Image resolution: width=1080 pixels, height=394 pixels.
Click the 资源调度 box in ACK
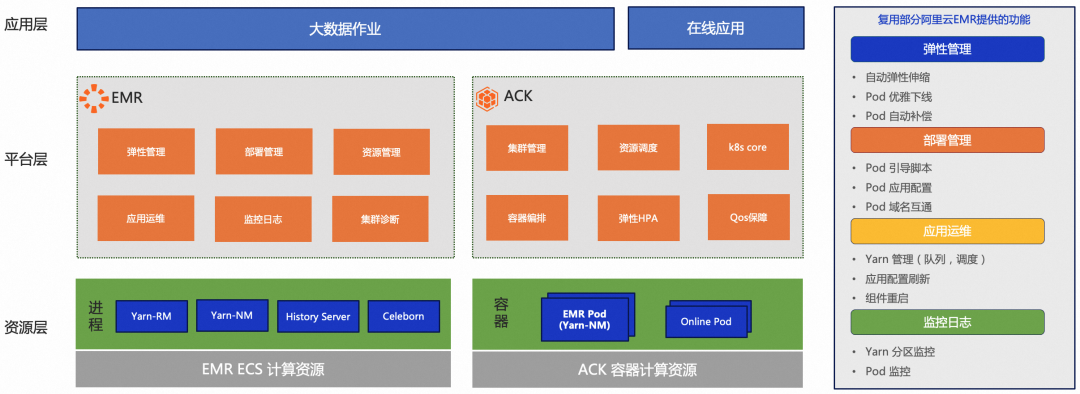click(x=638, y=147)
